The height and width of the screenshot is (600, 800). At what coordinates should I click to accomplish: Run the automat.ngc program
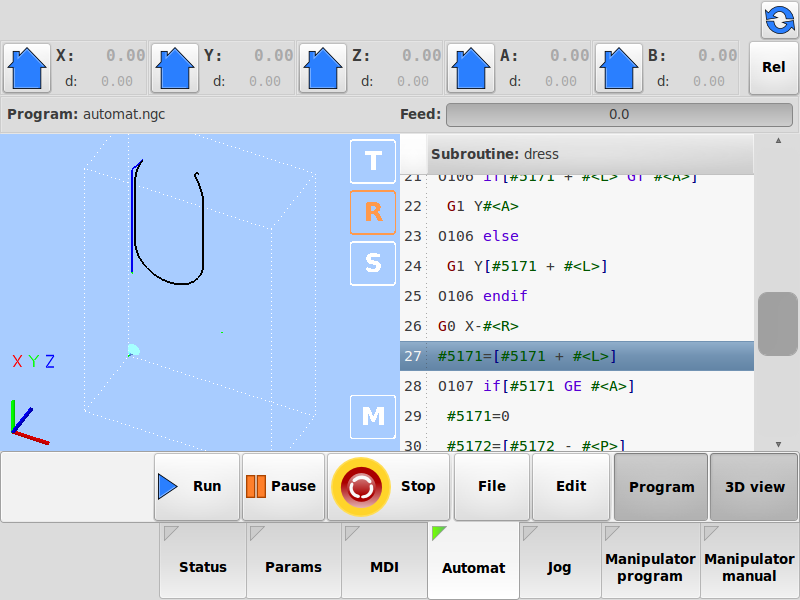[x=197, y=487]
